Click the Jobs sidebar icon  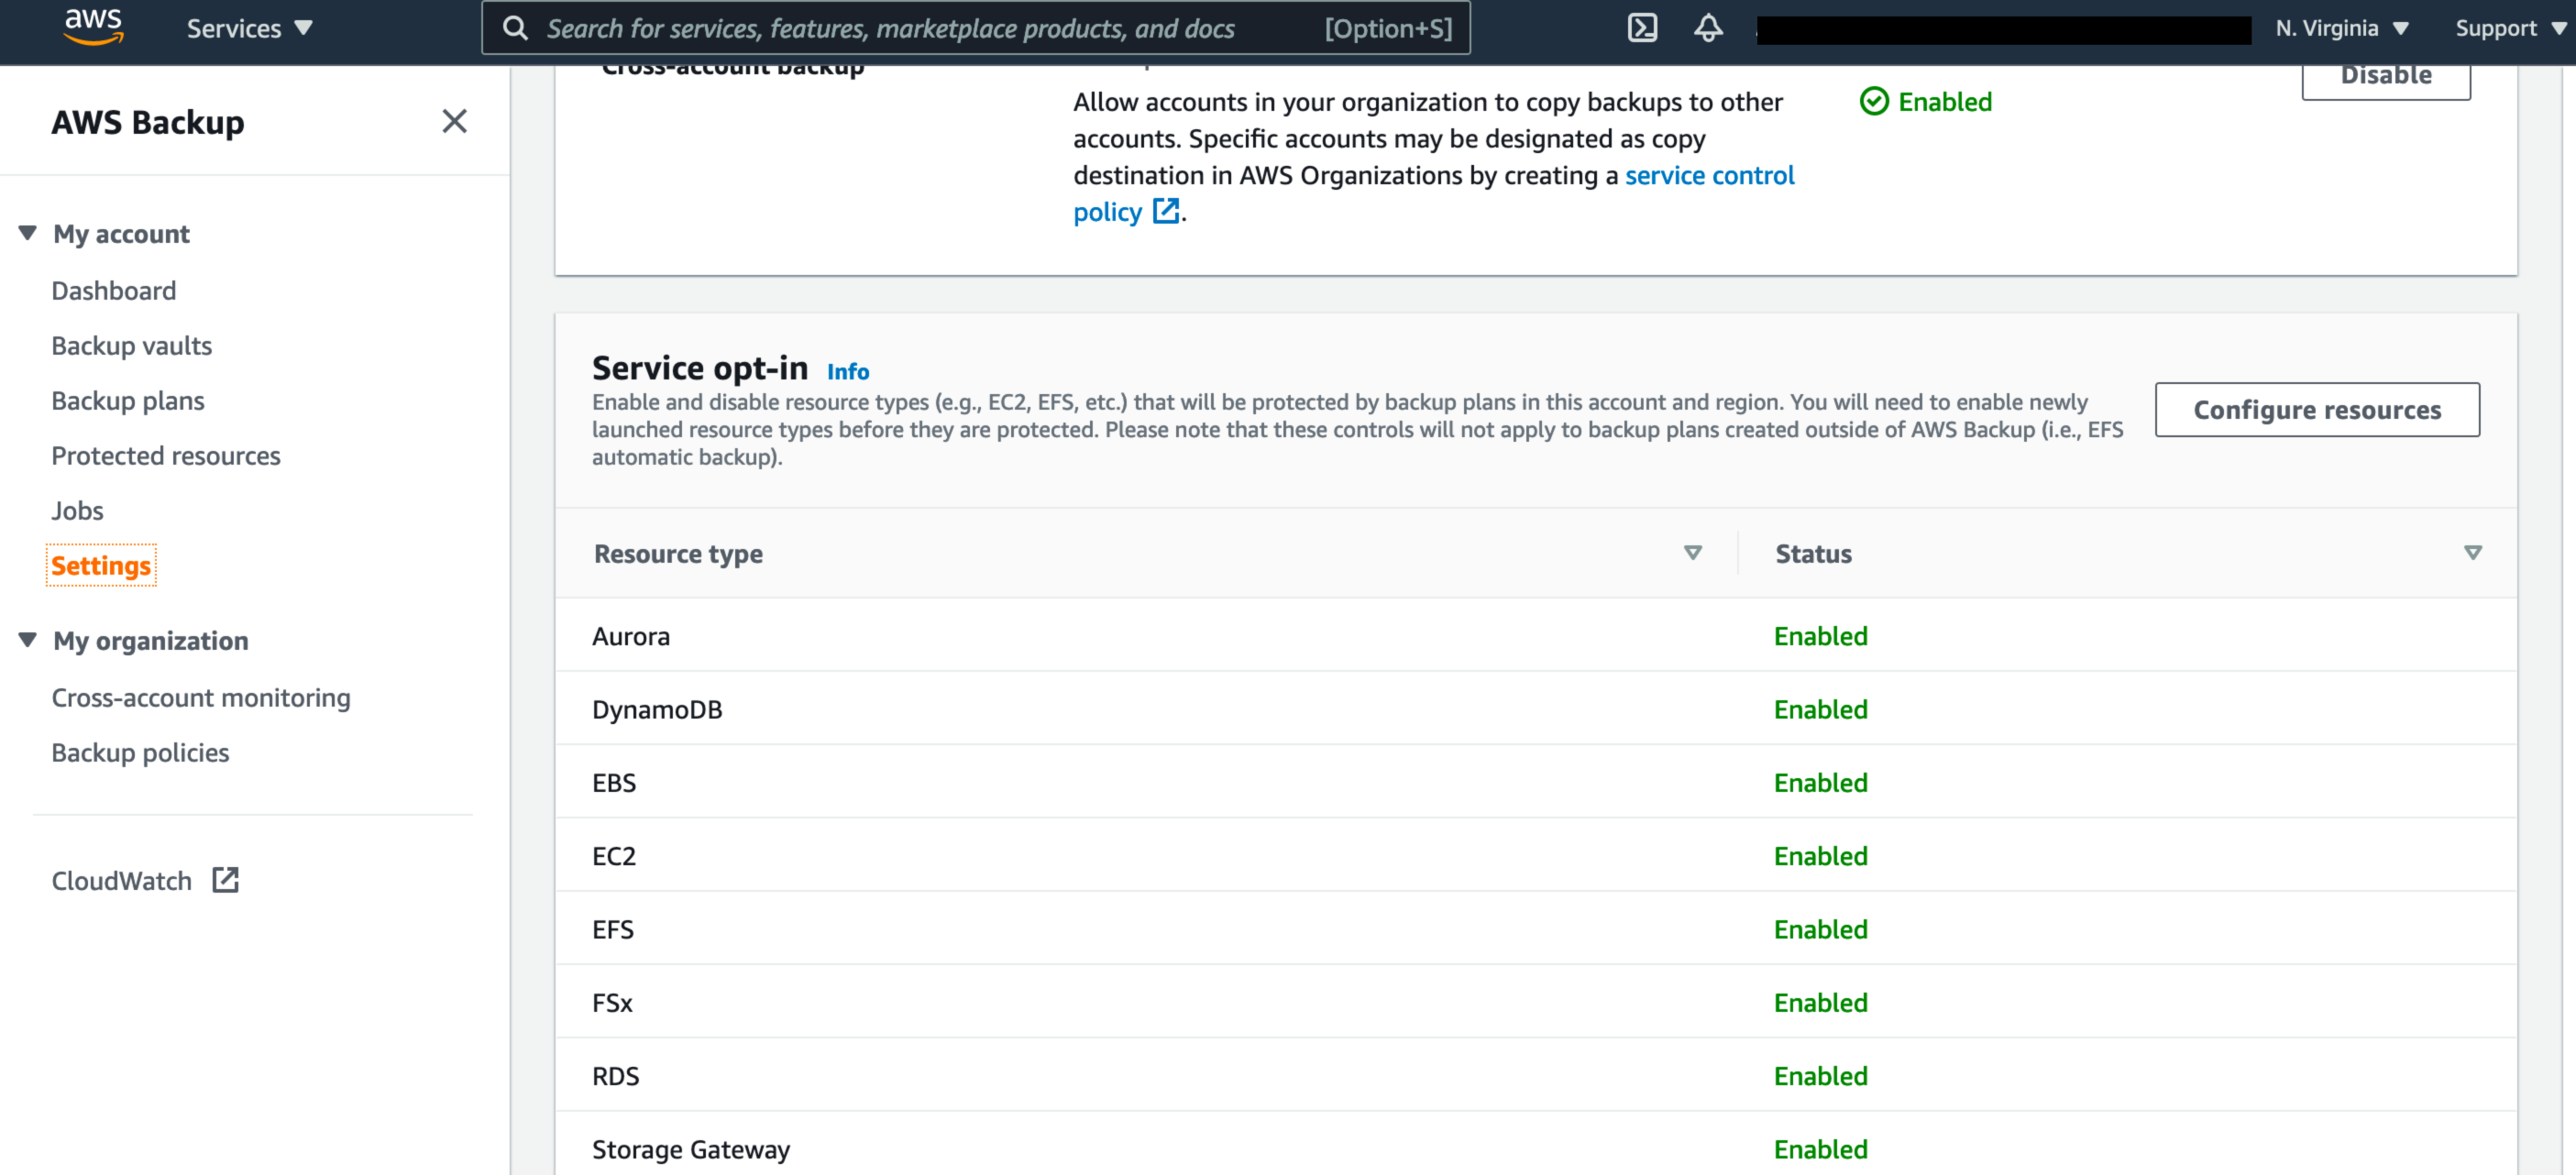point(79,510)
